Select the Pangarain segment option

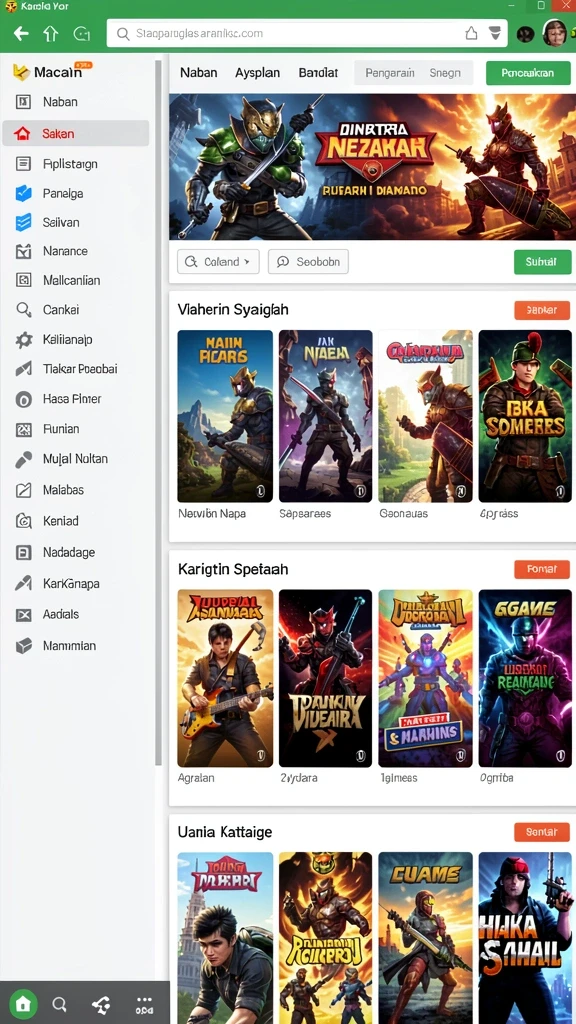click(390, 73)
